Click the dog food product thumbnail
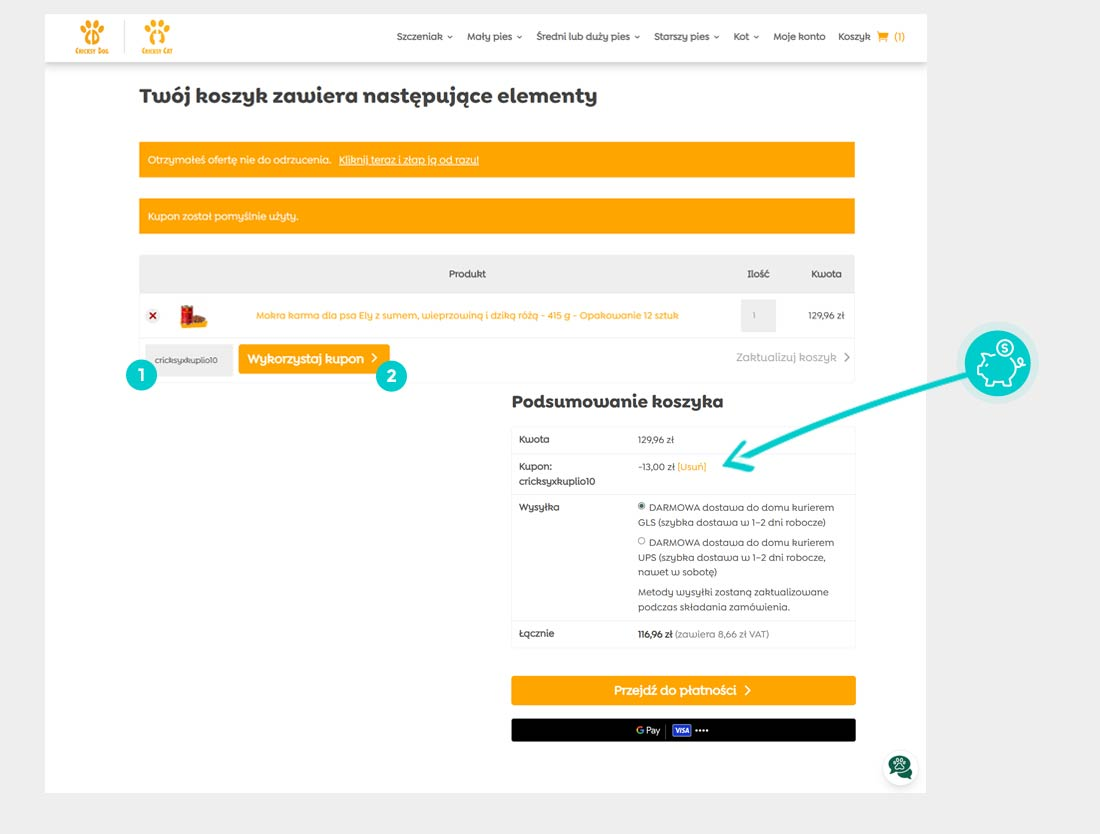 193,316
